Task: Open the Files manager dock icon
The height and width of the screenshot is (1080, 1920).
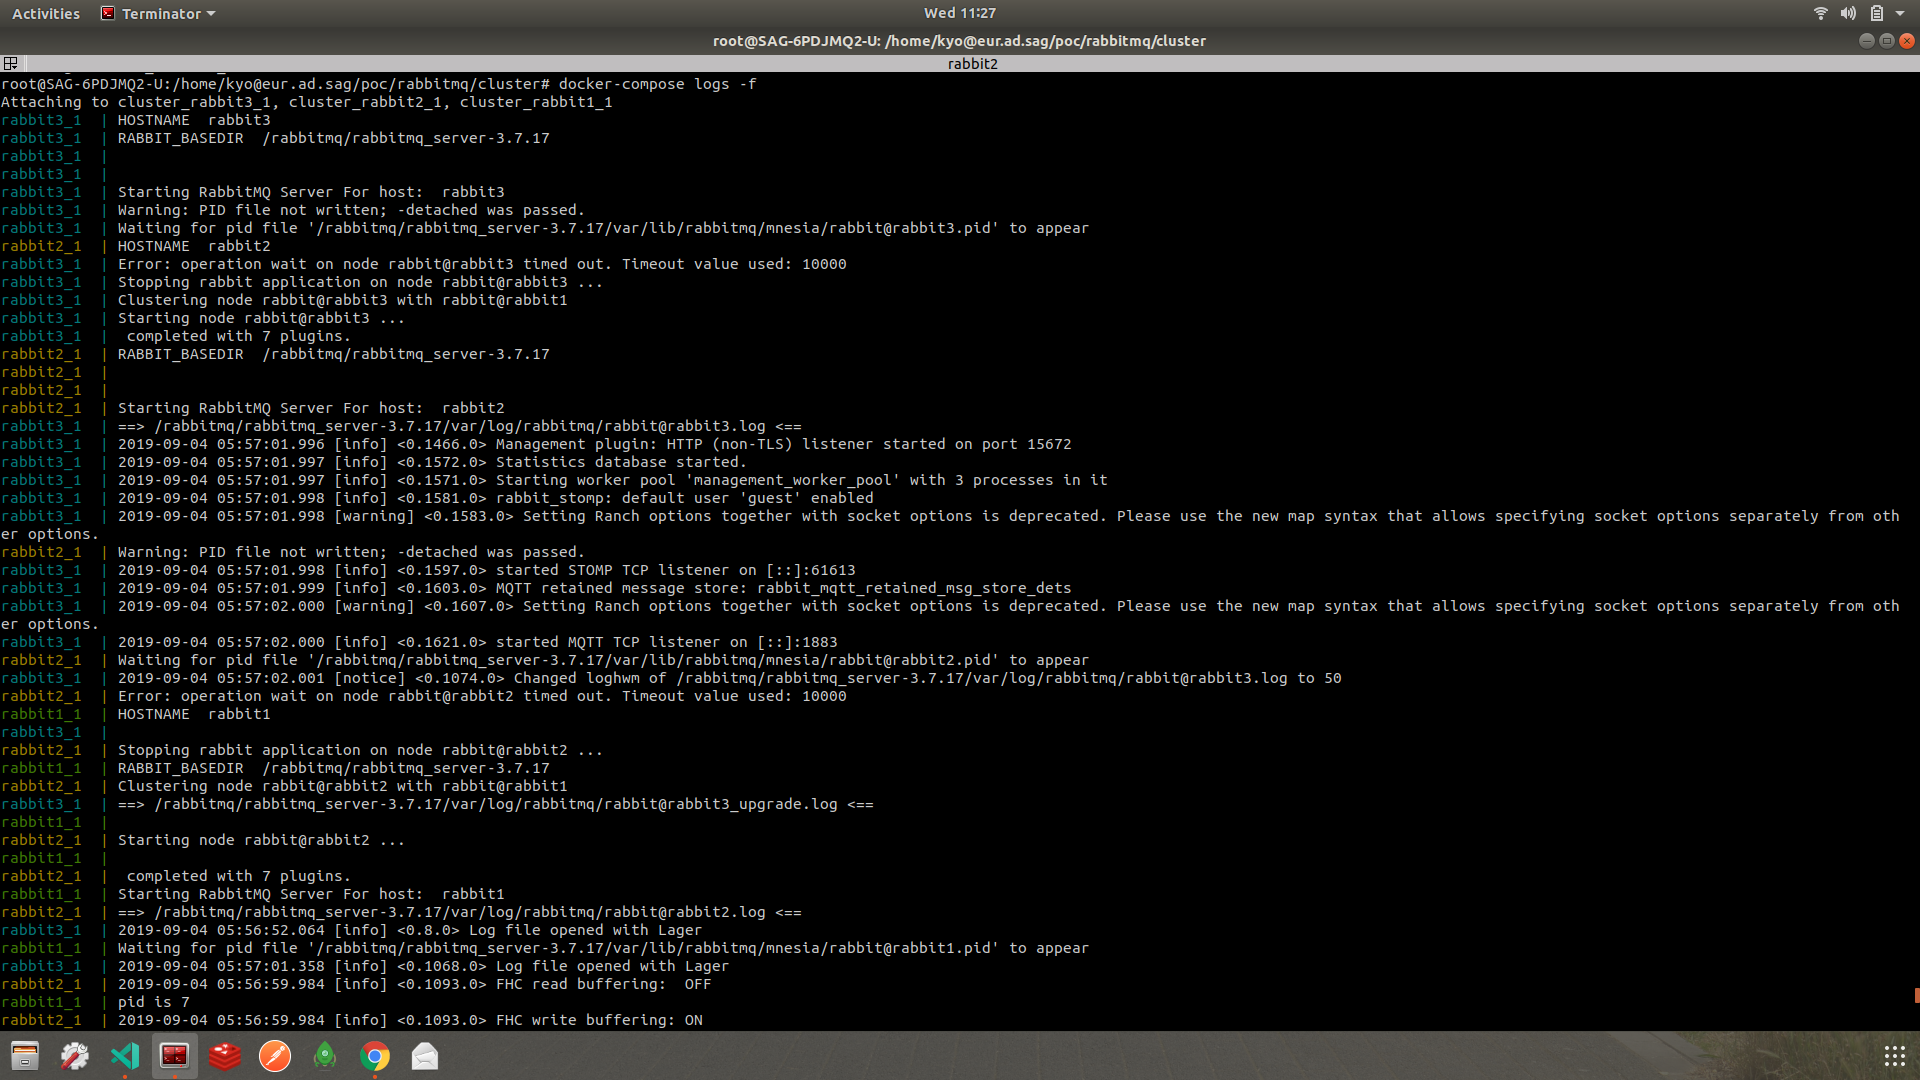Action: [25, 1055]
